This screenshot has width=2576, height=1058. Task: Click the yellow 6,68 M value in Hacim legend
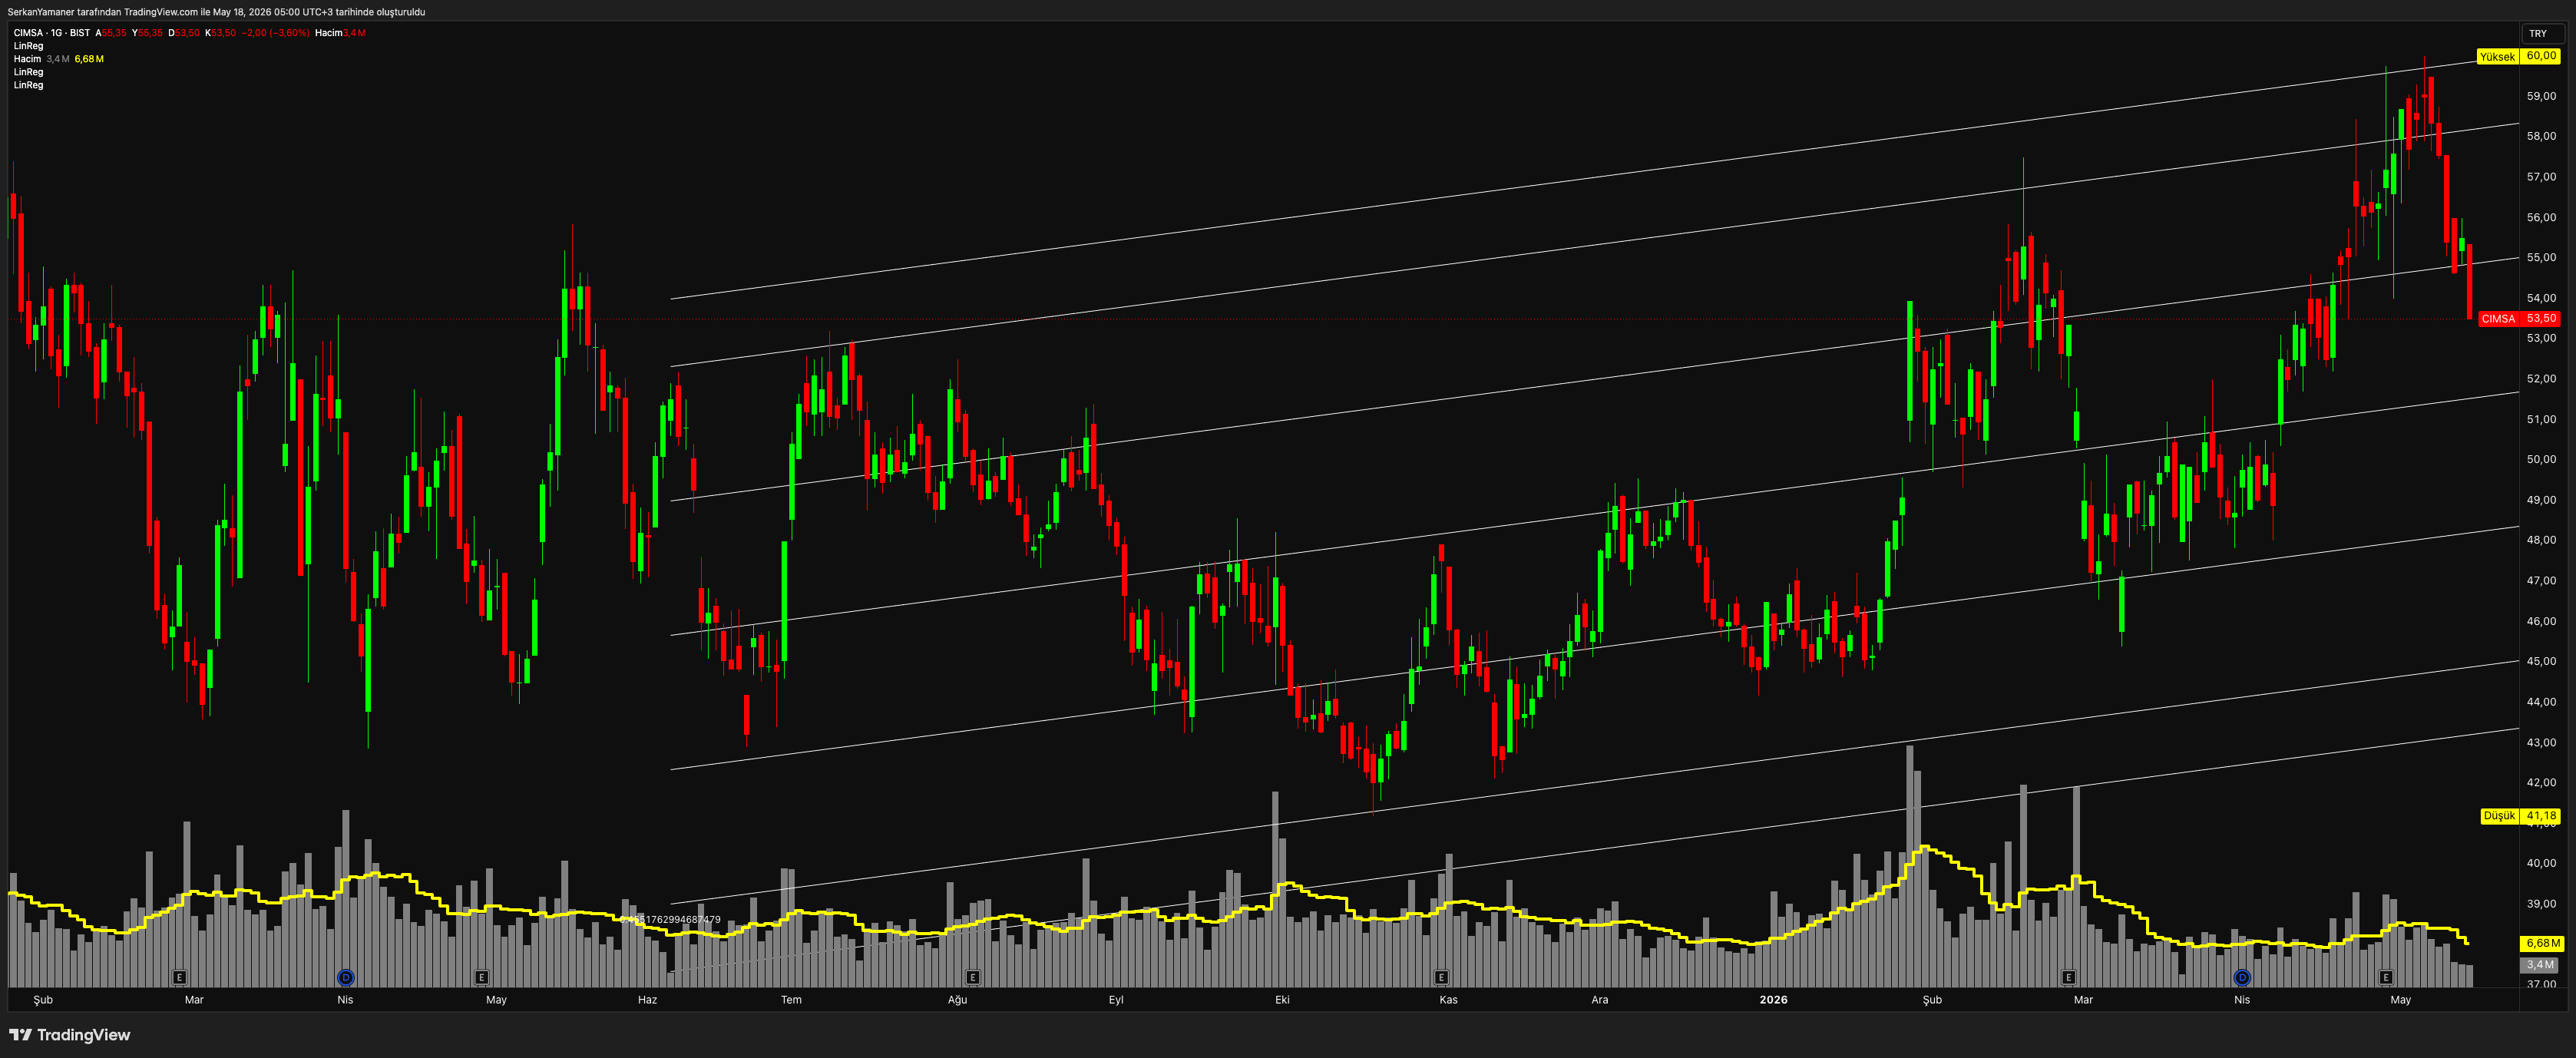click(89, 59)
